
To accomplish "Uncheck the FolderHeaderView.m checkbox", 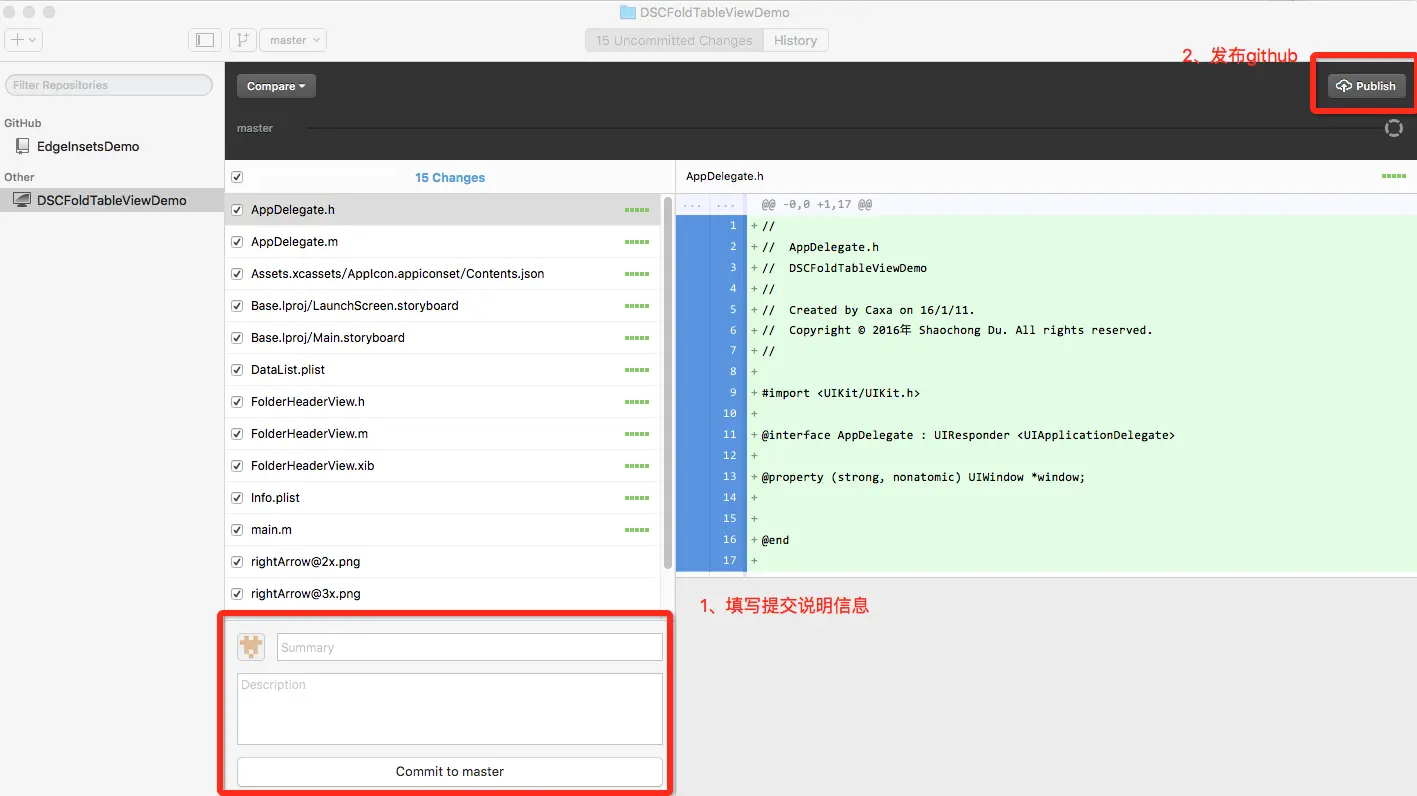I will pos(237,434).
